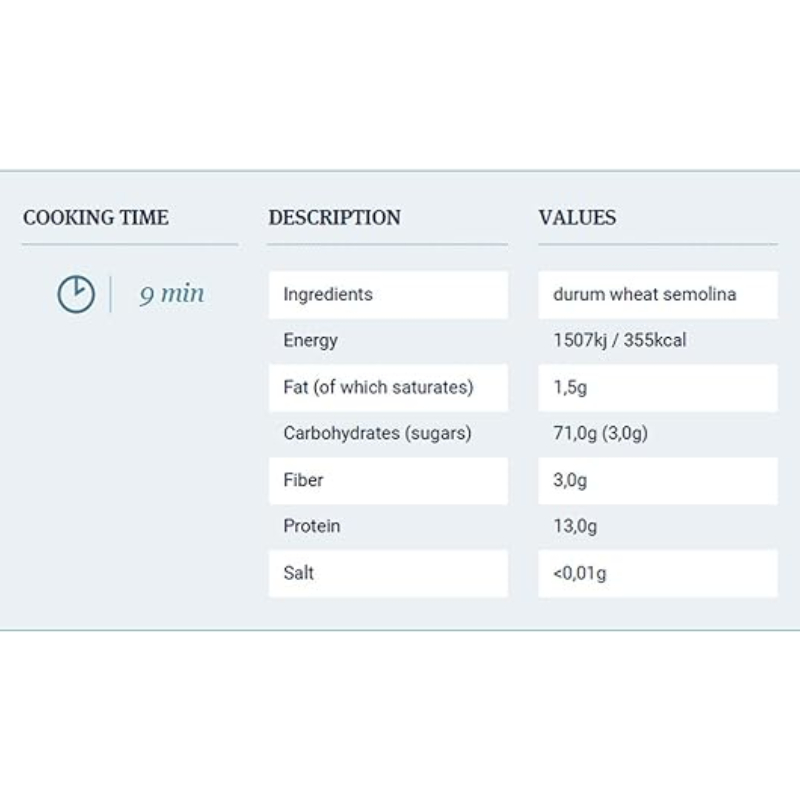This screenshot has height=800, width=800.
Task: Click the 9 min cooking time text
Action: coord(171,294)
